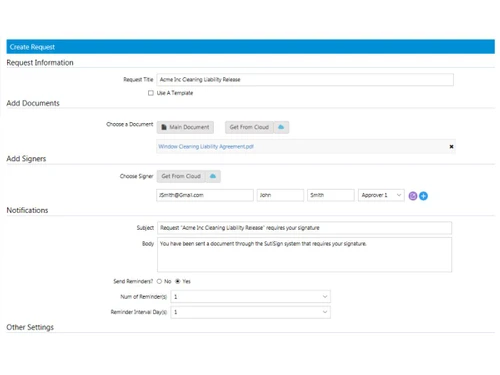The width and height of the screenshot is (500, 375).
Task: Click the Other Settings section heading
Action: click(30, 327)
